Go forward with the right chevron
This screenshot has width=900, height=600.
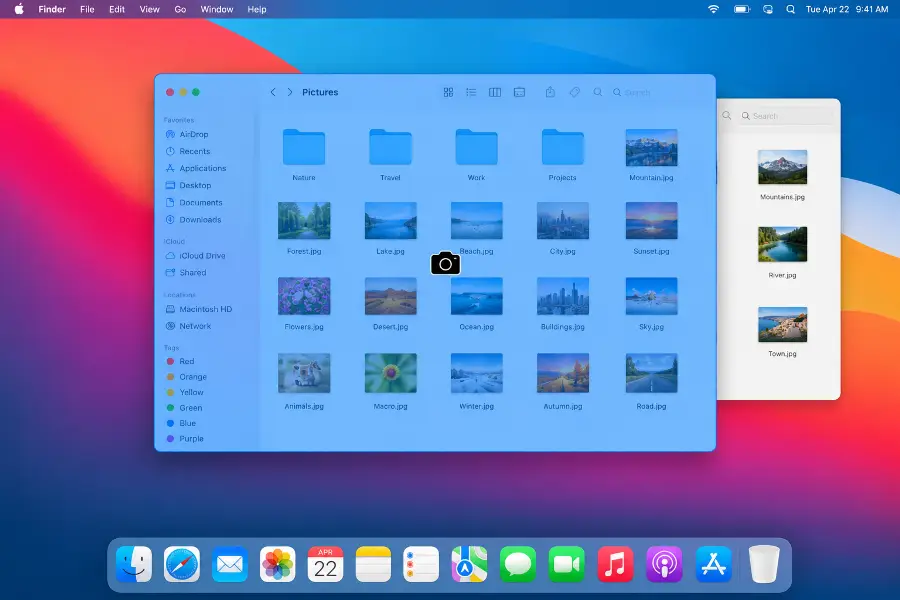coord(290,92)
